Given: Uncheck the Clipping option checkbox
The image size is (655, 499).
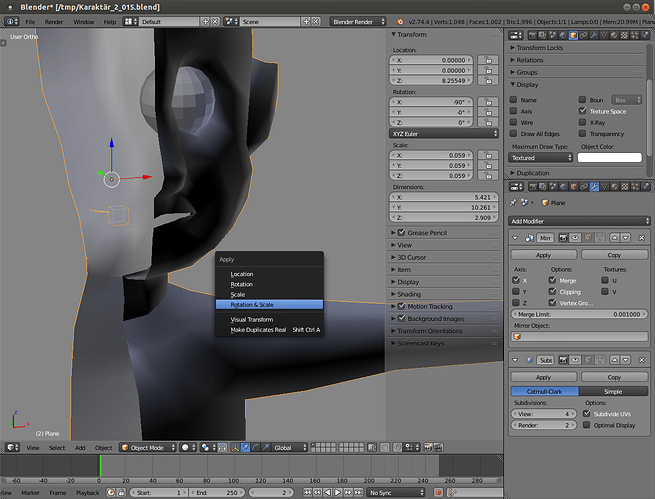Looking at the screenshot, I should click(552, 291).
